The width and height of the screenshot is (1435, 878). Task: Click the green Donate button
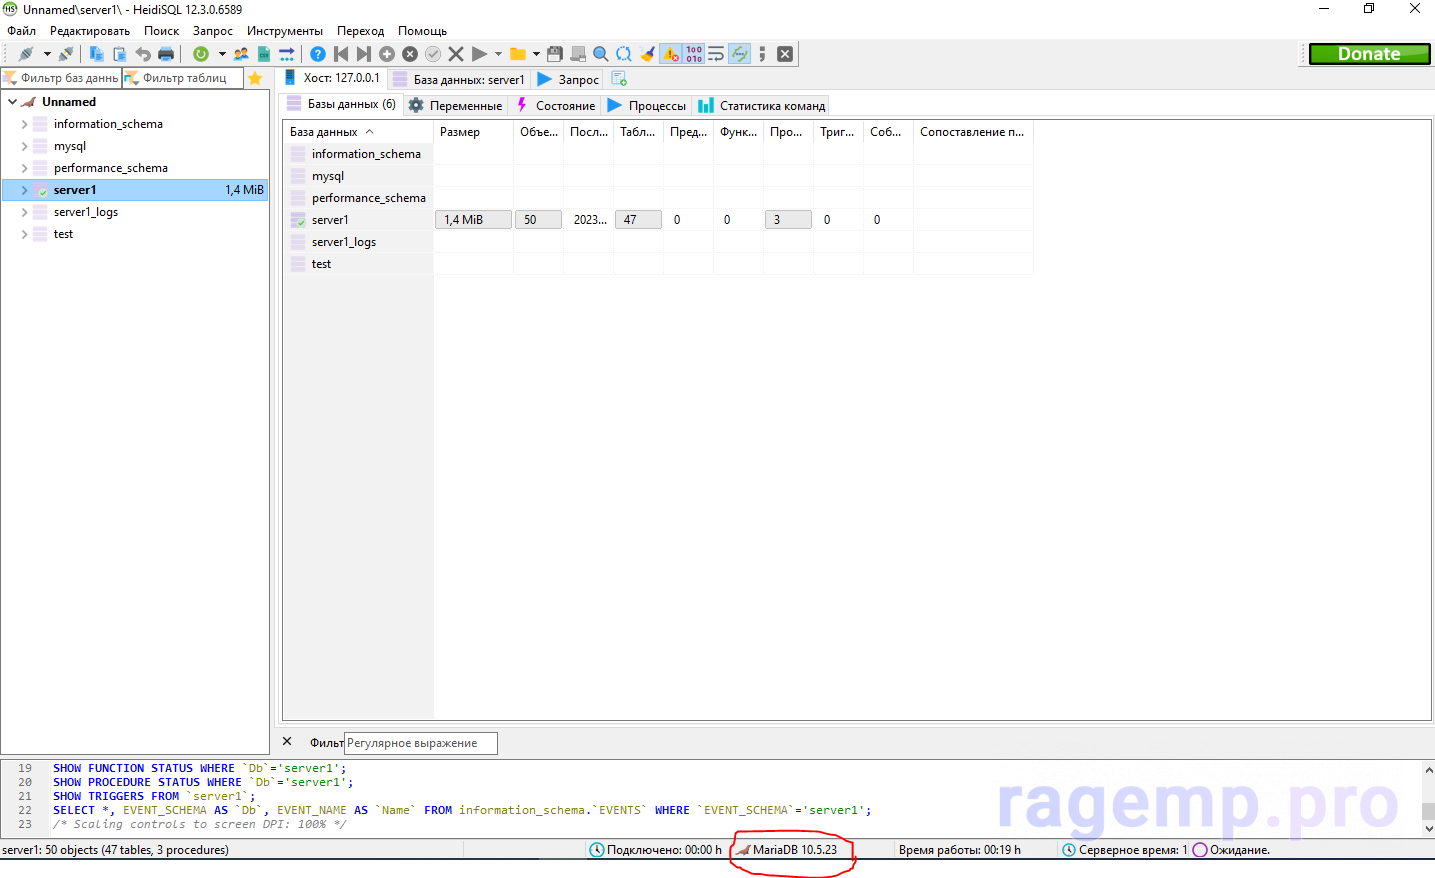point(1369,54)
